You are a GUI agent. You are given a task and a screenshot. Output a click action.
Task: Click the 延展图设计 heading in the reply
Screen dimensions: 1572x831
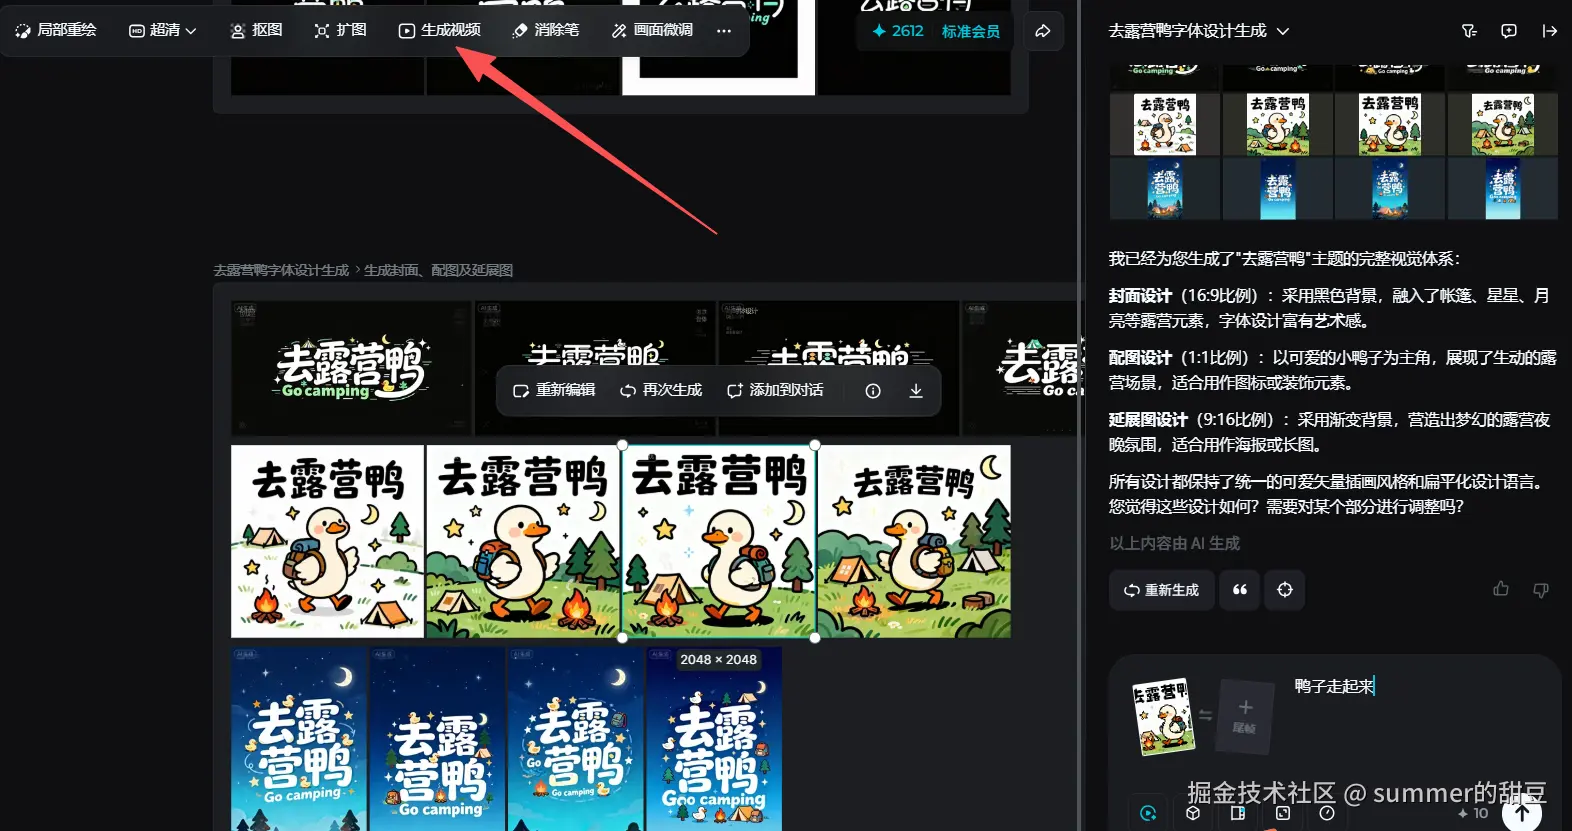[1148, 420]
